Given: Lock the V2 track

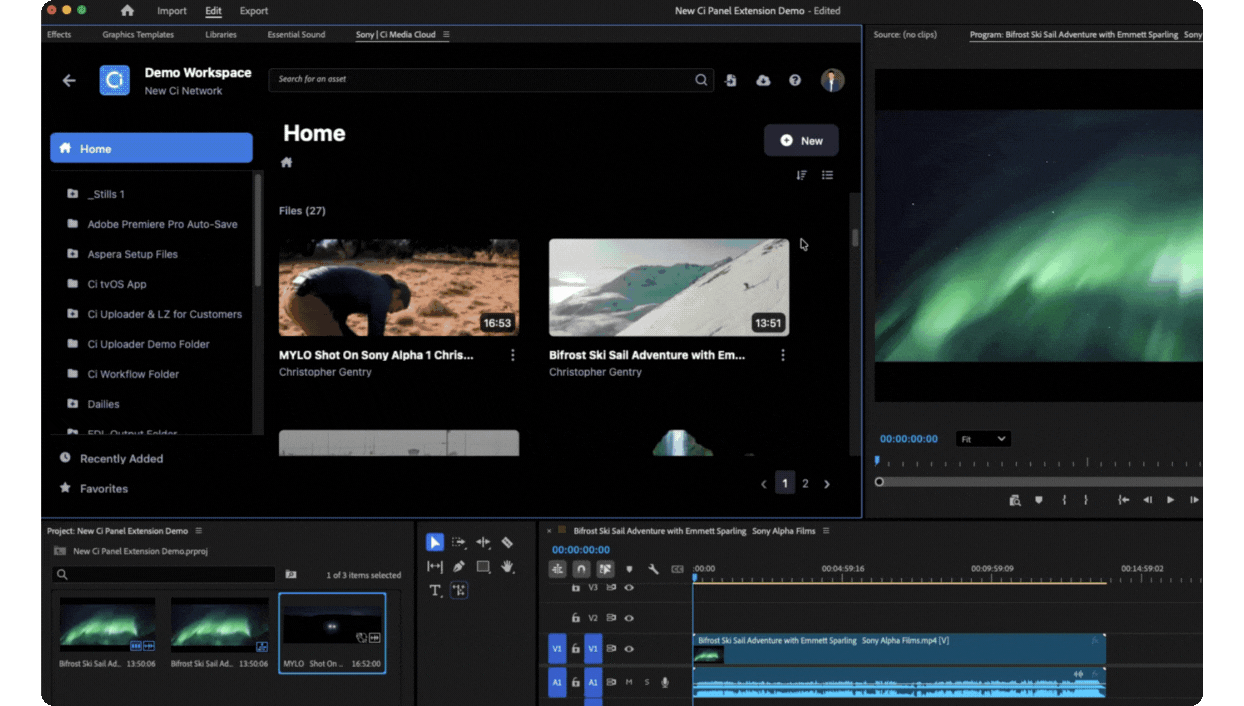Looking at the screenshot, I should click(x=576, y=618).
